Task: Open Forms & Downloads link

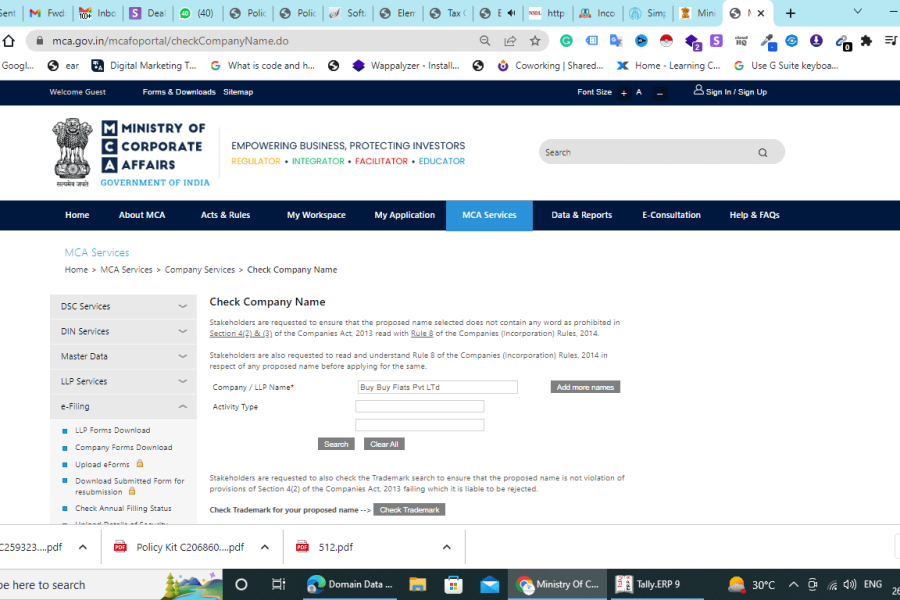Action: [179, 92]
